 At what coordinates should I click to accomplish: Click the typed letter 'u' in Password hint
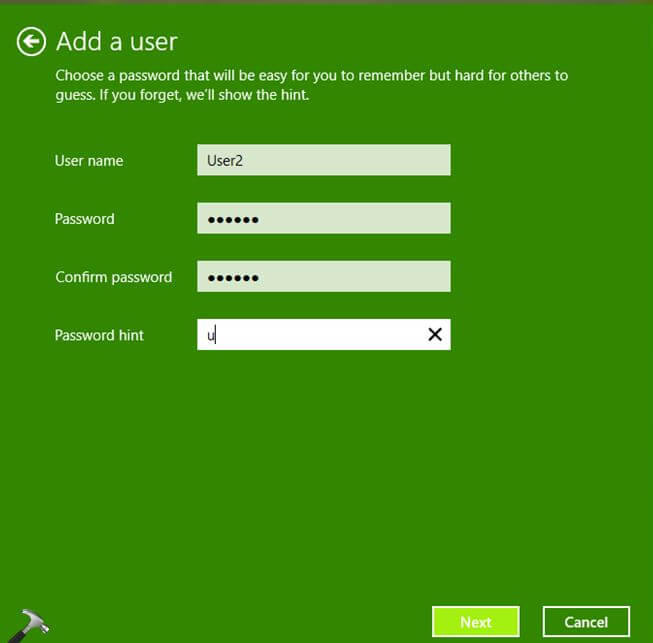point(211,336)
